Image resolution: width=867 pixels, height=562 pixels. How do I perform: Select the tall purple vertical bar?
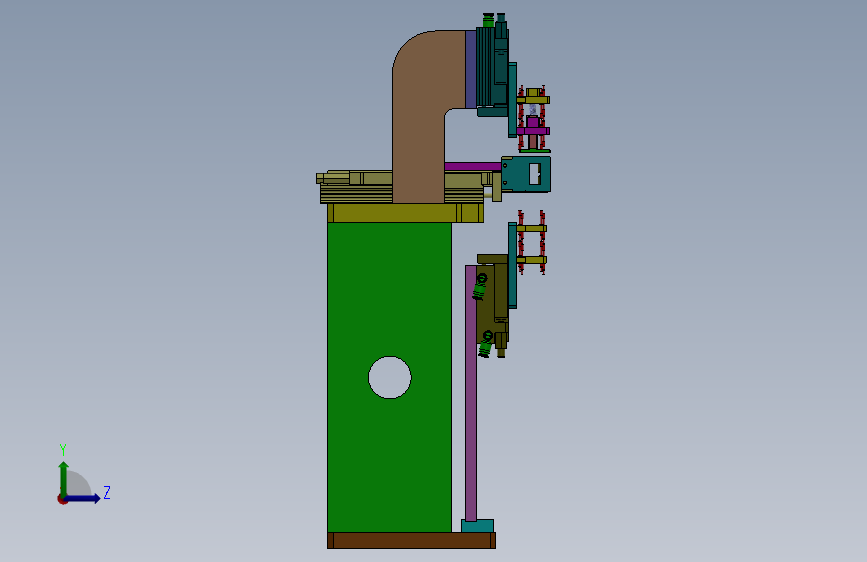click(x=471, y=393)
